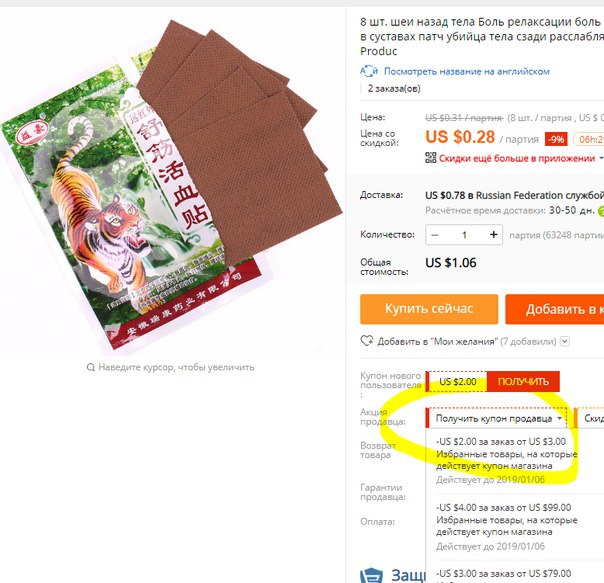Click the heart wishlist icon
Screen dimensions: 604x583
[367, 341]
